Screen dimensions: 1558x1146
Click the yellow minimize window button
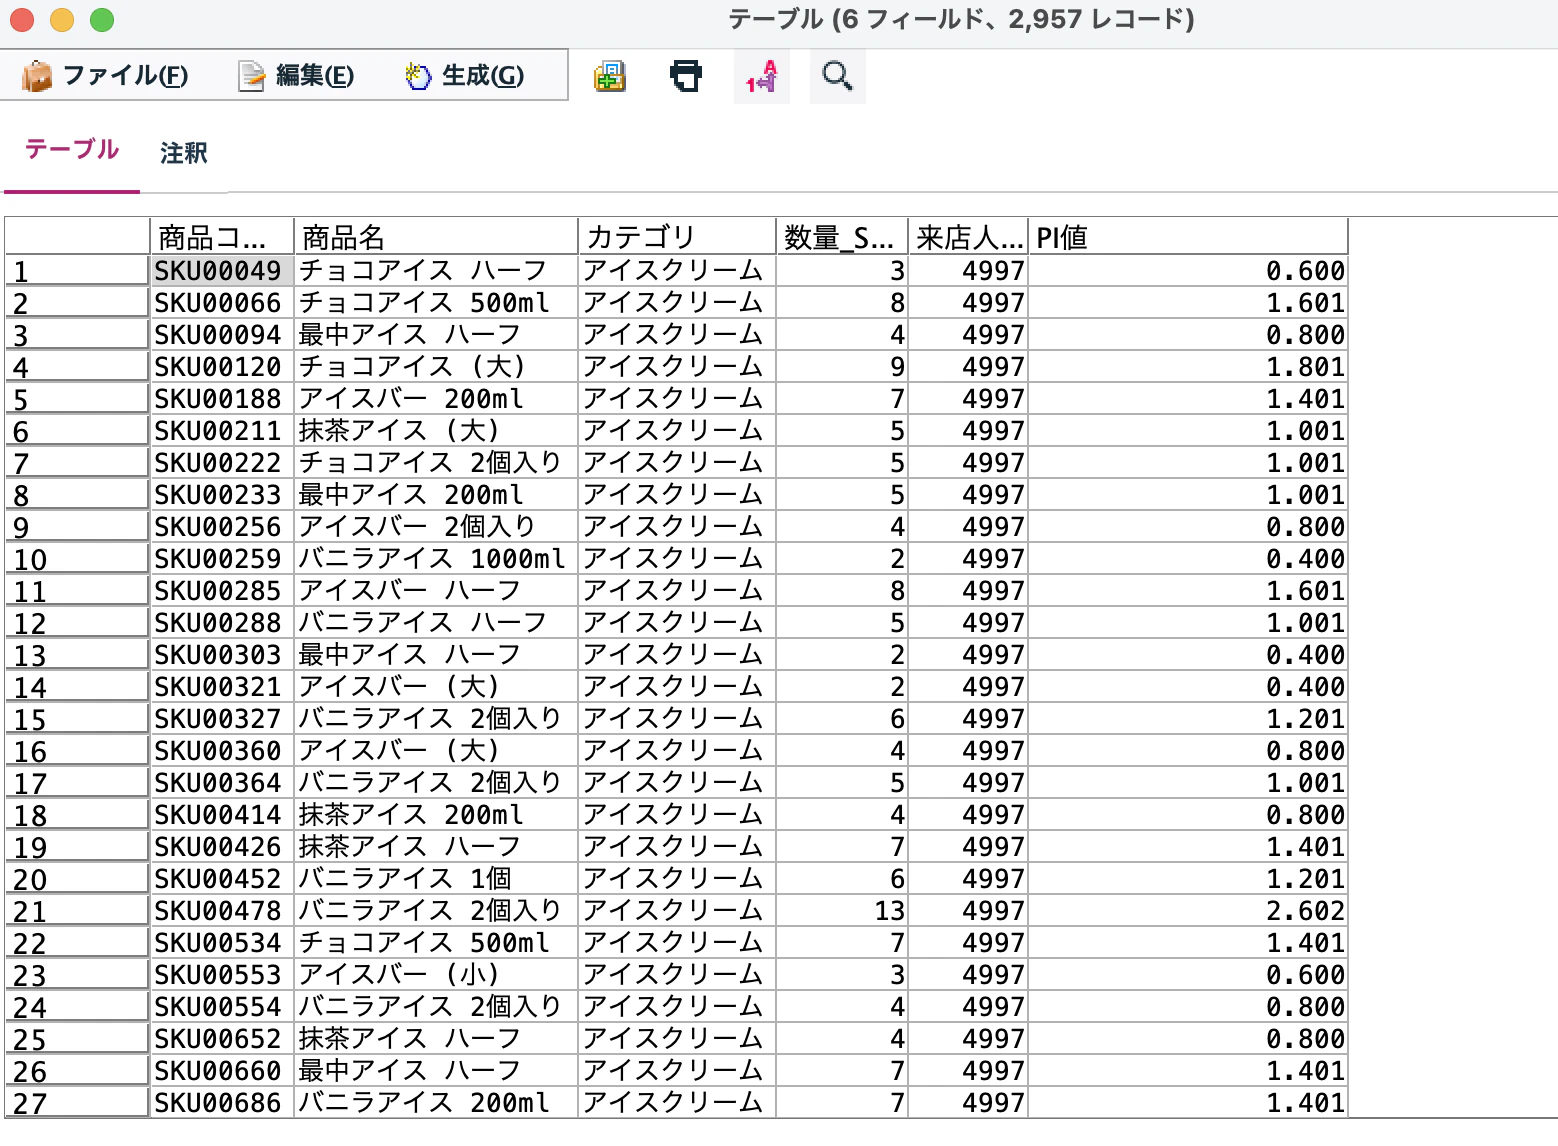pos(62,20)
